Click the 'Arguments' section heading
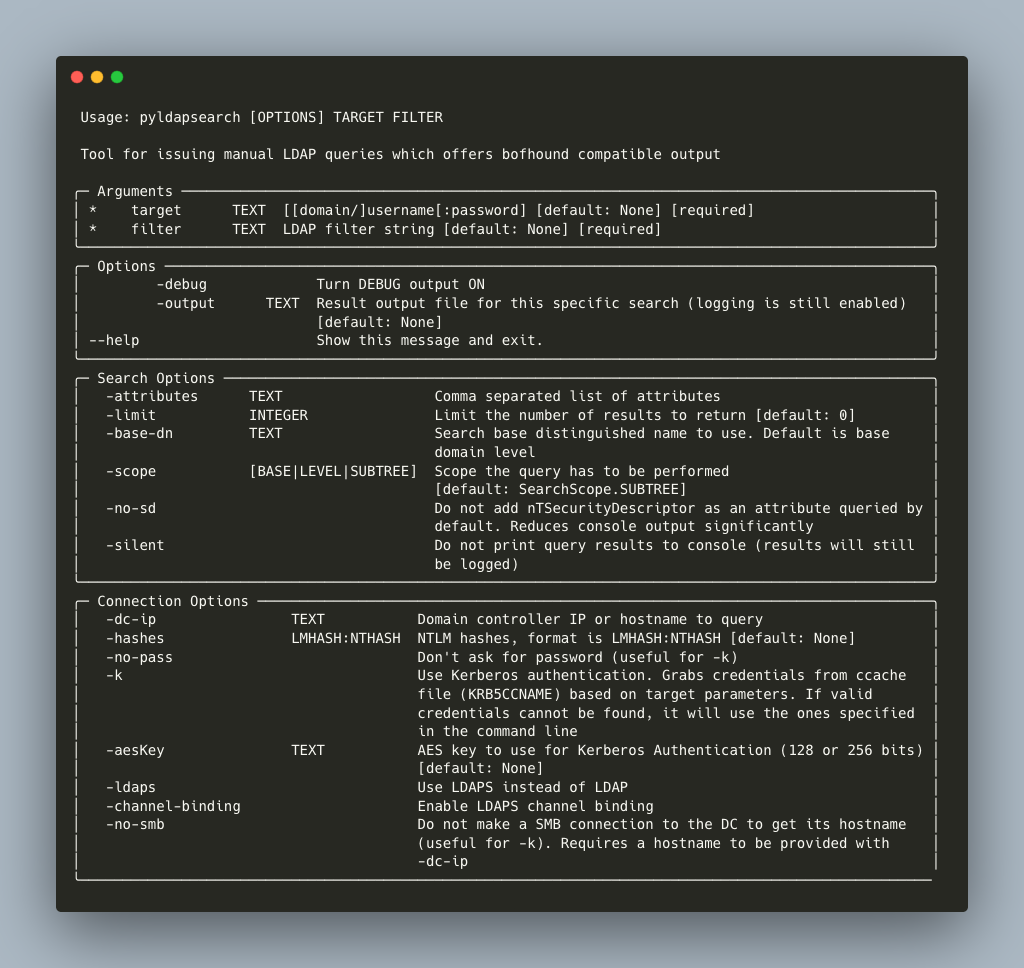 pyautogui.click(x=135, y=191)
